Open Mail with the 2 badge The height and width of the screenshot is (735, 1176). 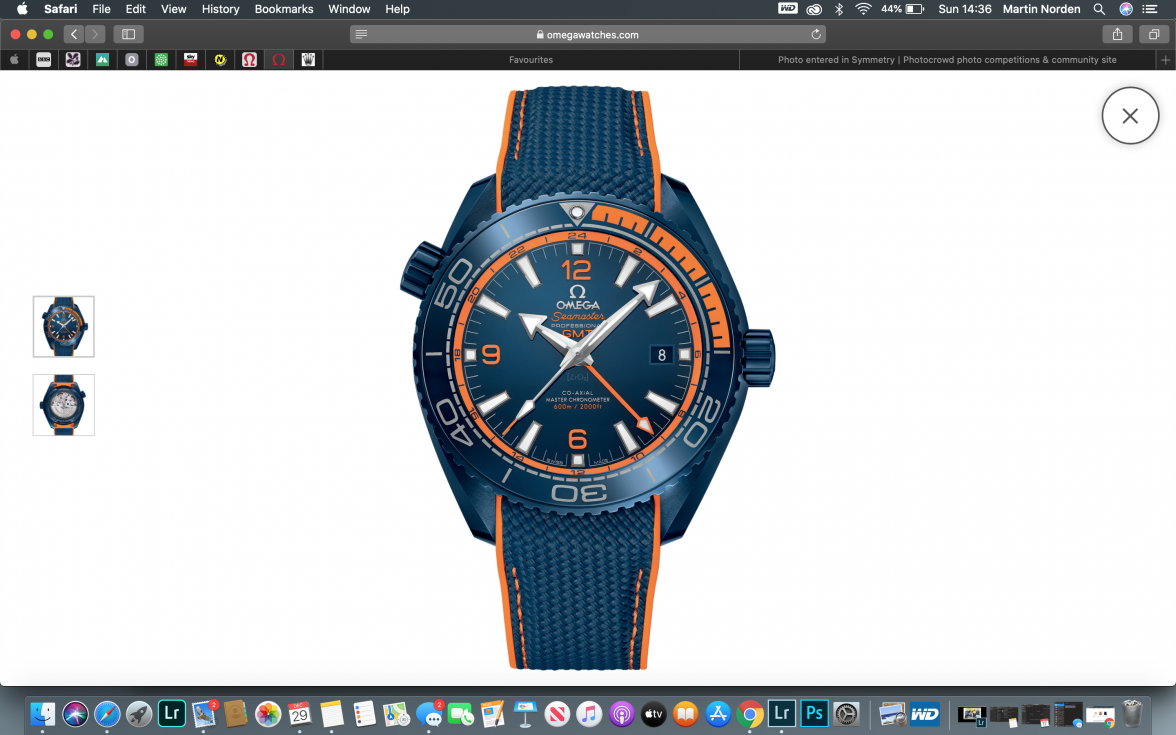(203, 713)
